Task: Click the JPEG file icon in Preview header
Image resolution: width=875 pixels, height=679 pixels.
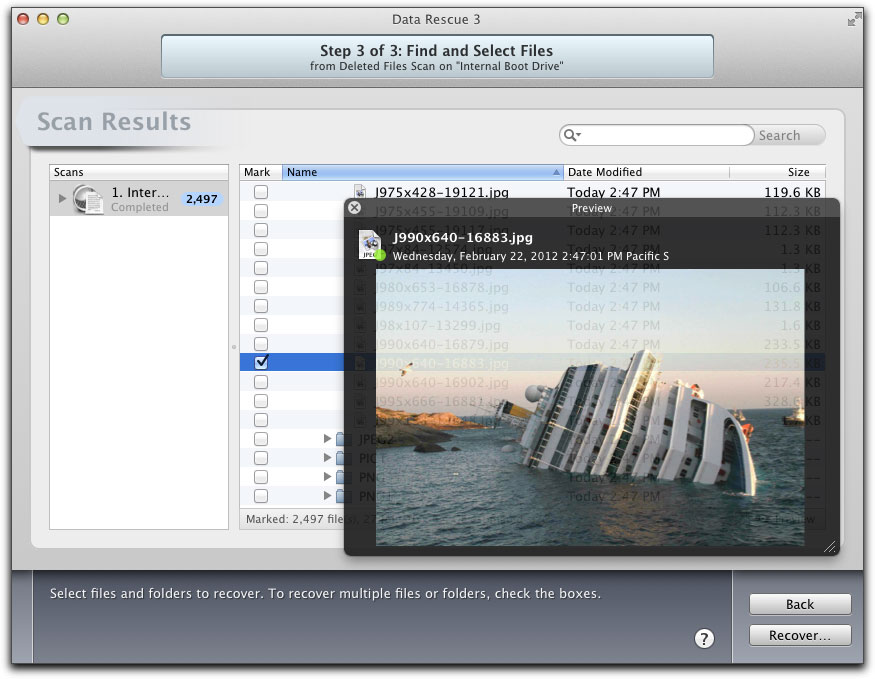Action: point(371,244)
